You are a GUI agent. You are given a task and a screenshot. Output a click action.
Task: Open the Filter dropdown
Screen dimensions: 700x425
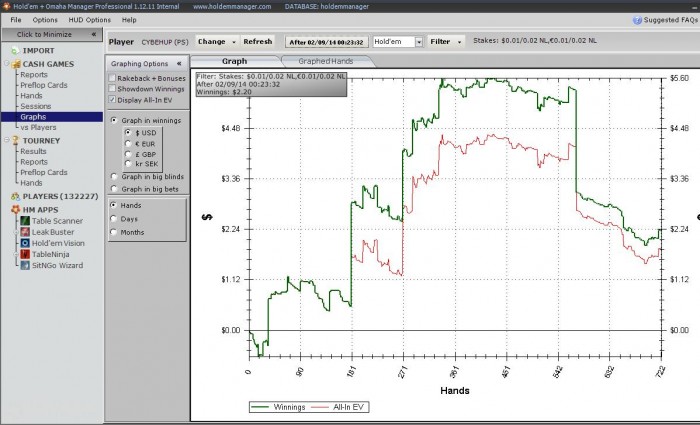(x=446, y=42)
